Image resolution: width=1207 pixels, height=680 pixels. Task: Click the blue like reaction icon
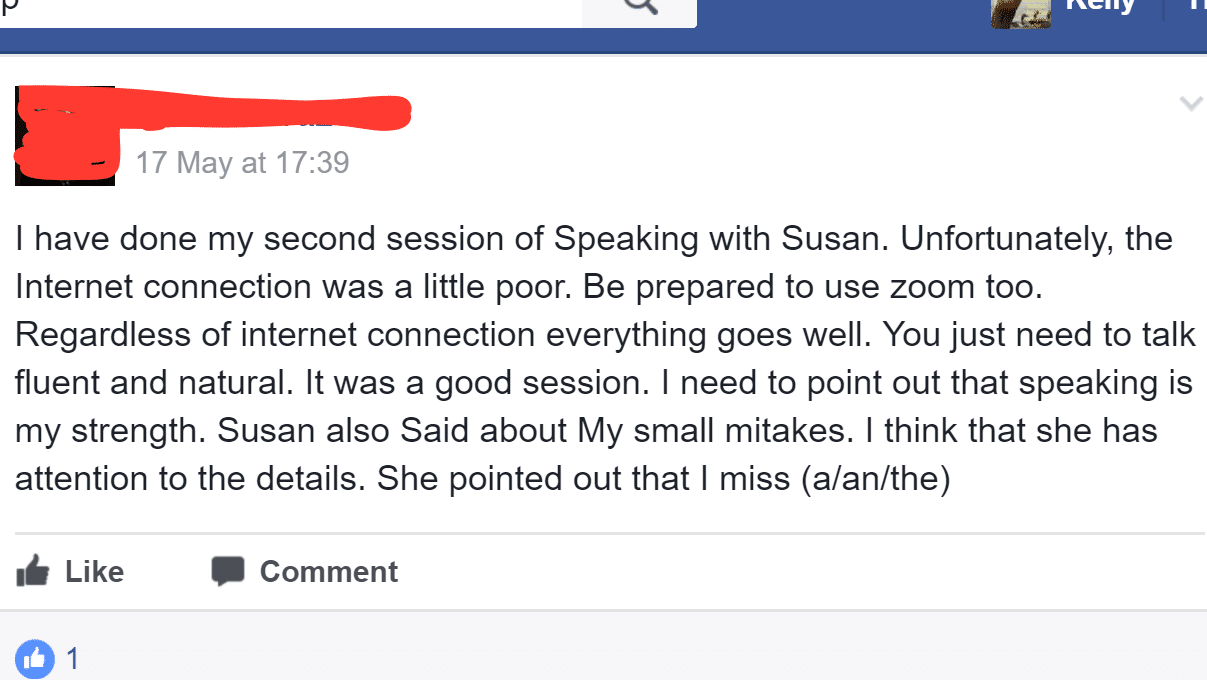[35, 658]
